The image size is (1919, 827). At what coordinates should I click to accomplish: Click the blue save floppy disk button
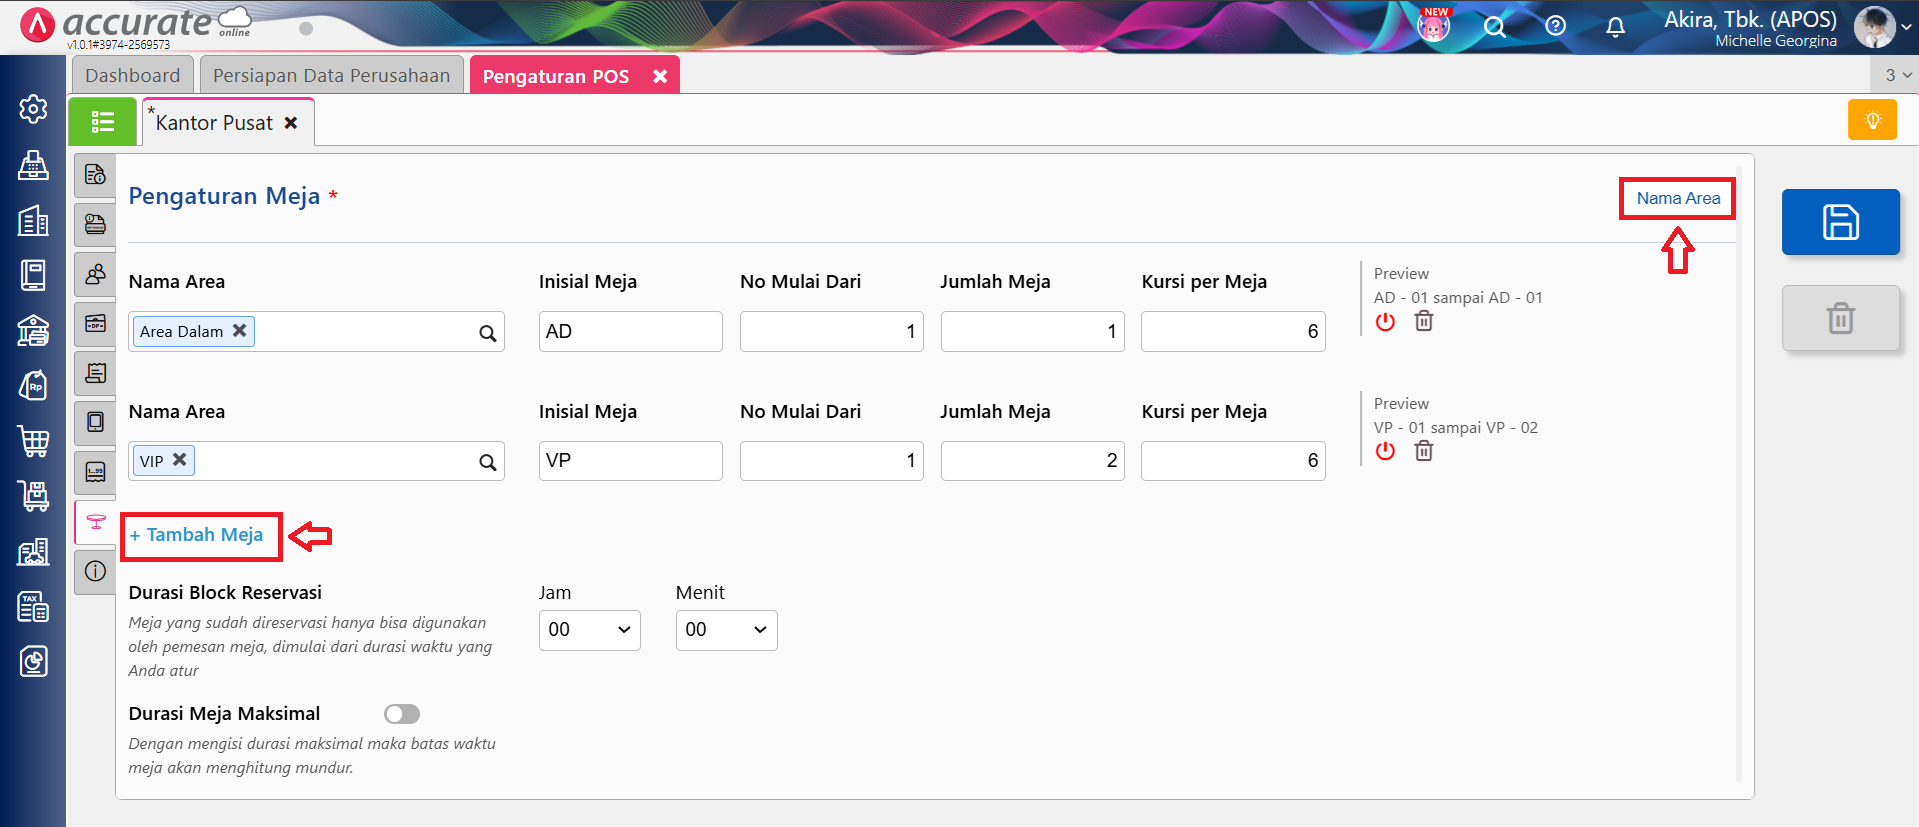tap(1840, 222)
